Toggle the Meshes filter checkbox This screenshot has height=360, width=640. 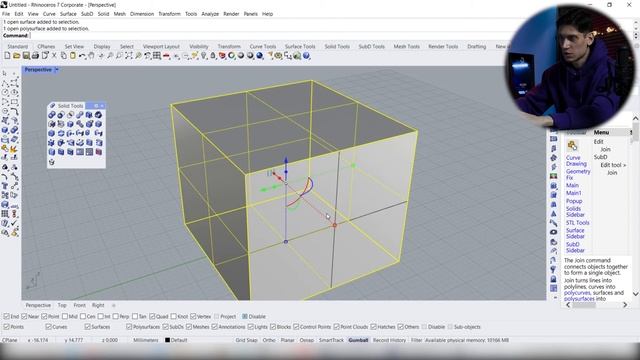(x=189, y=327)
